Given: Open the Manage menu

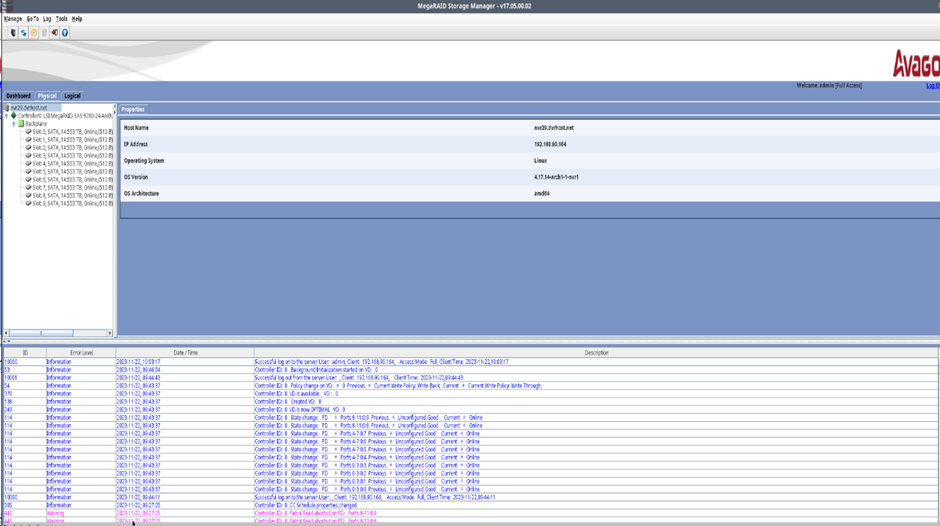Looking at the screenshot, I should 12,18.
